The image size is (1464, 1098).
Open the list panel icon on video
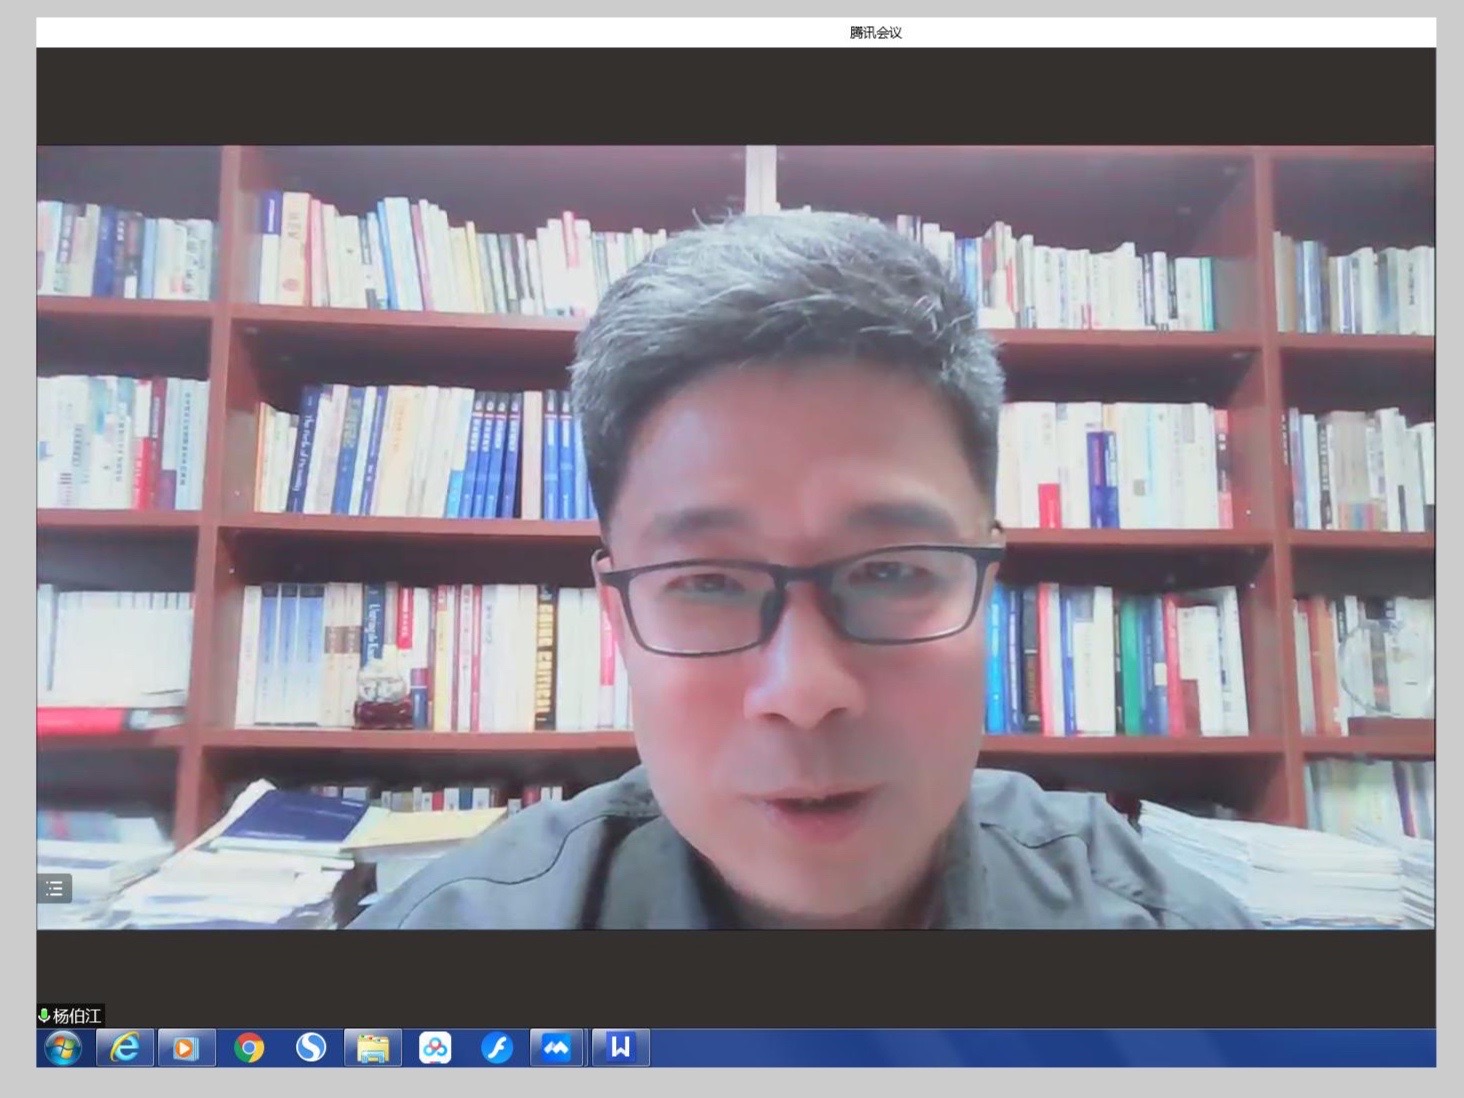pyautogui.click(x=55, y=888)
